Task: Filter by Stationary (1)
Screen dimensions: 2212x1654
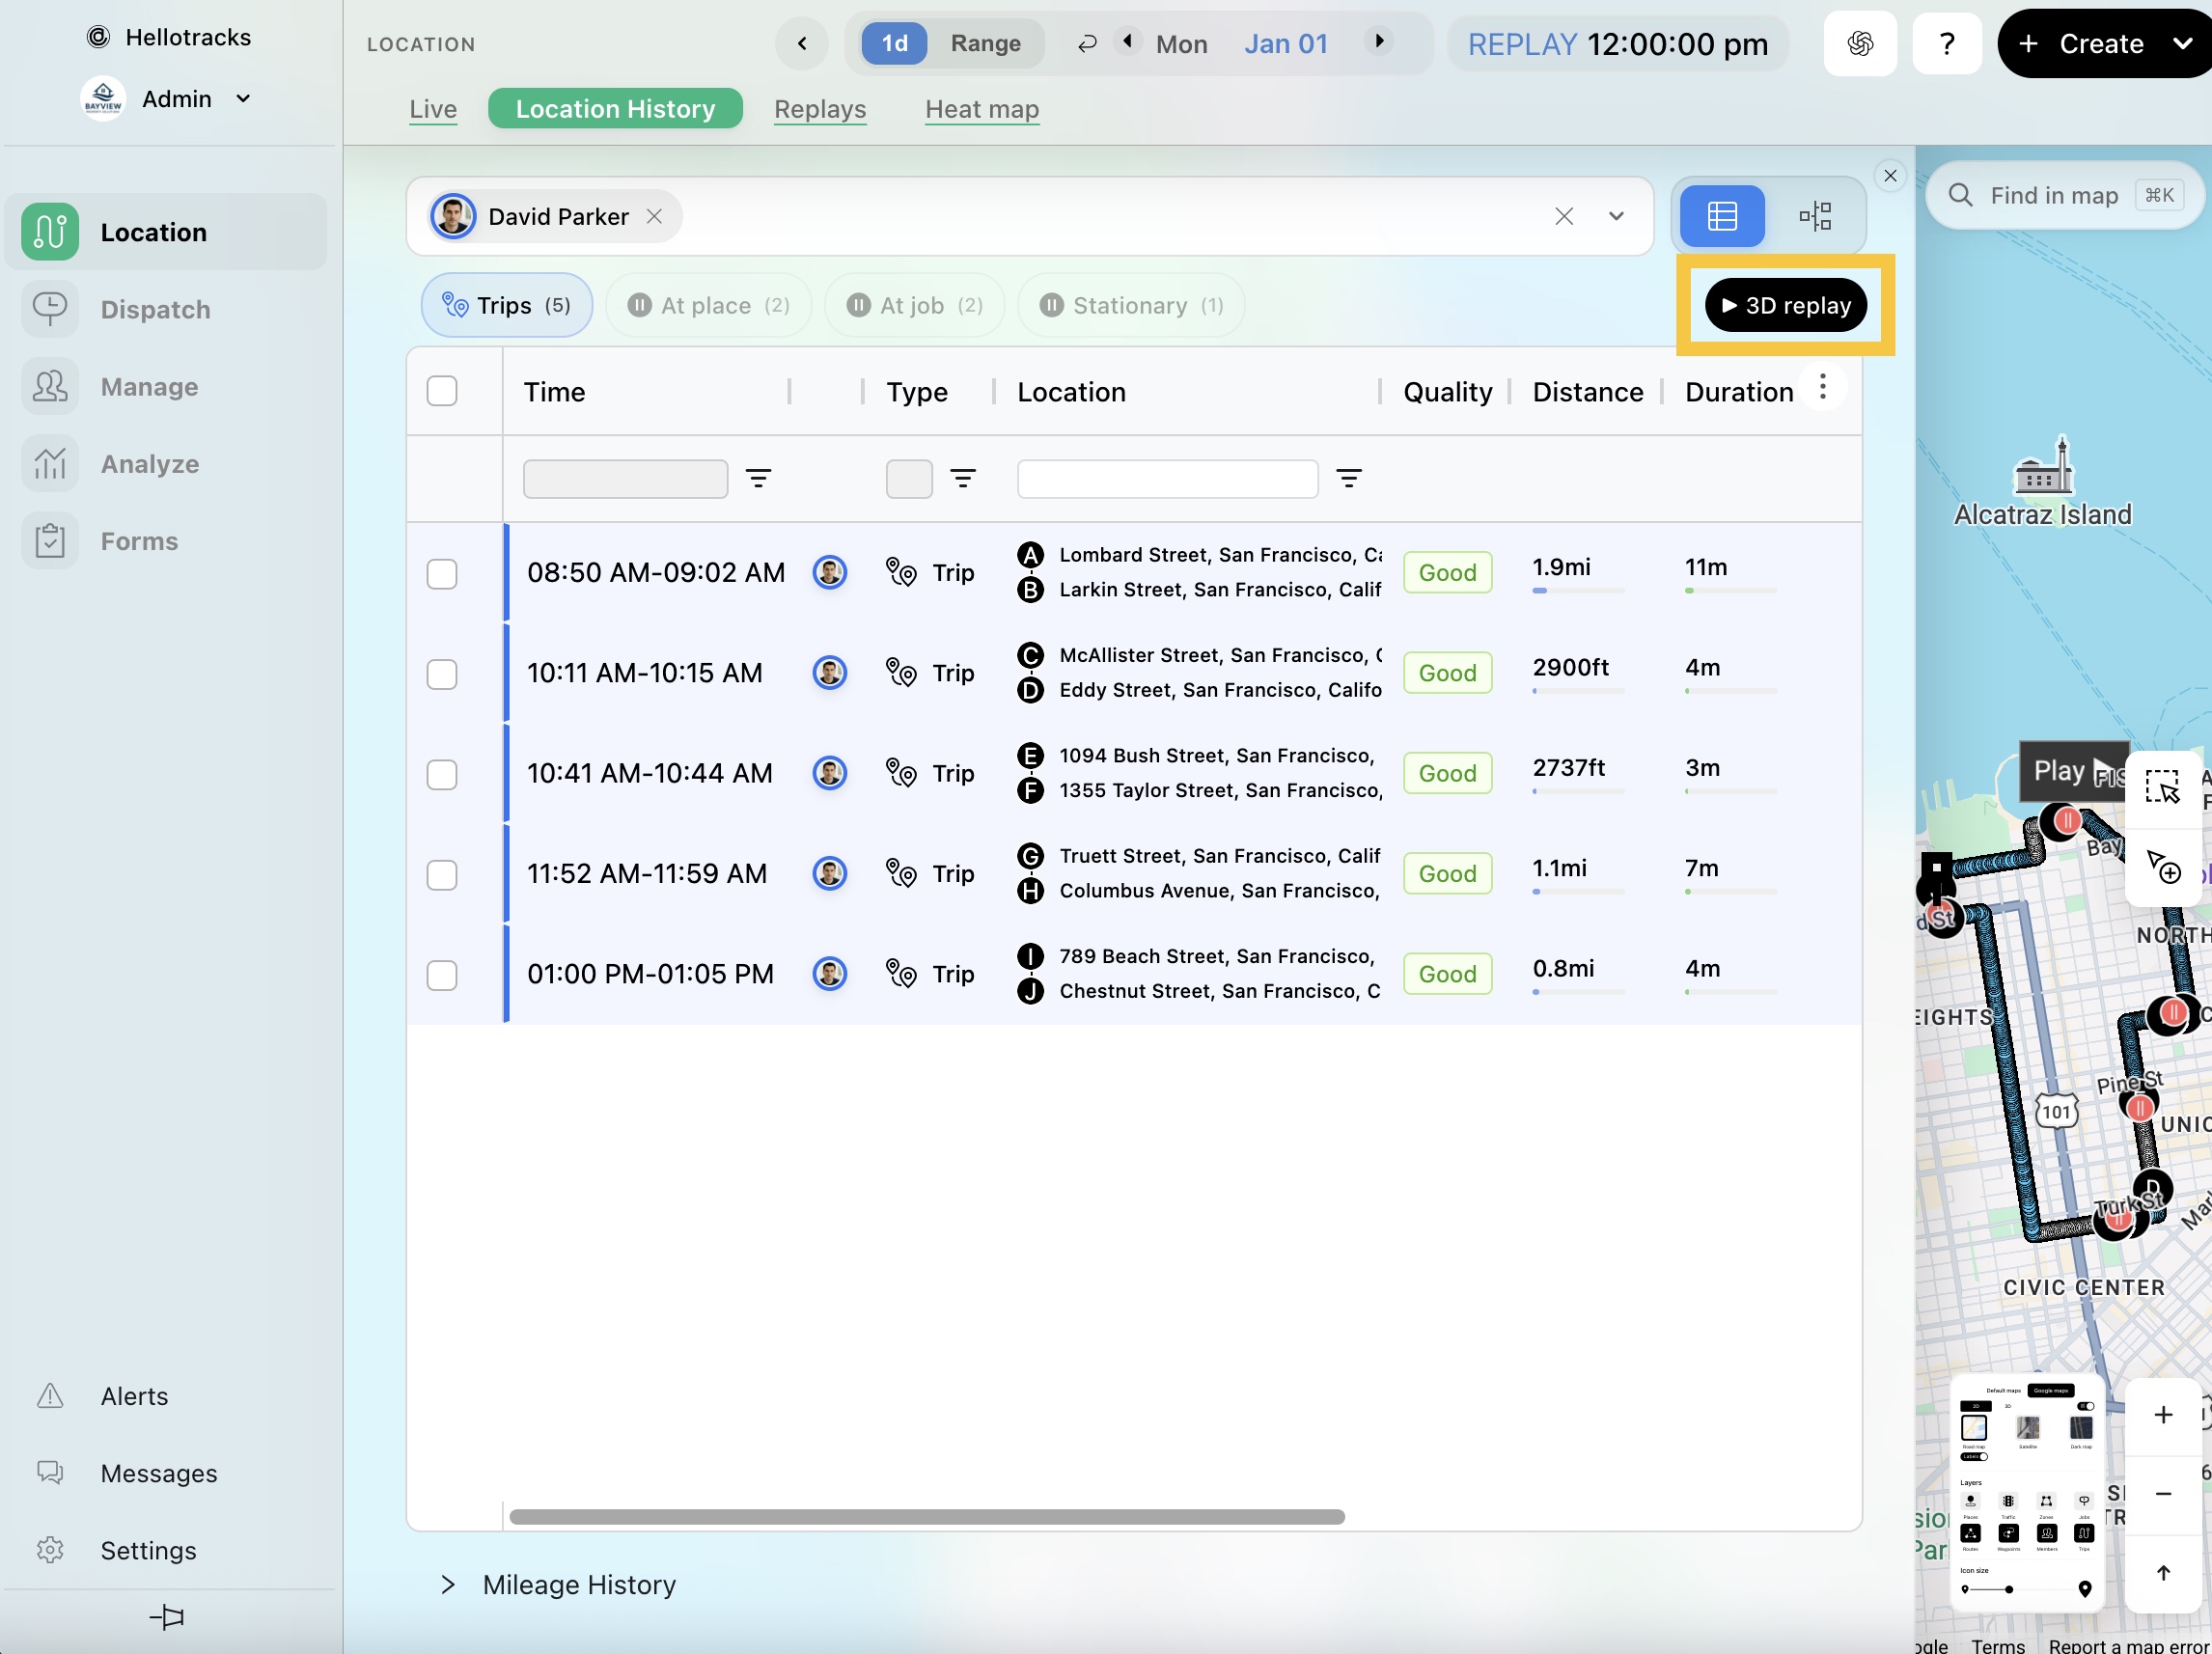Action: [1131, 305]
